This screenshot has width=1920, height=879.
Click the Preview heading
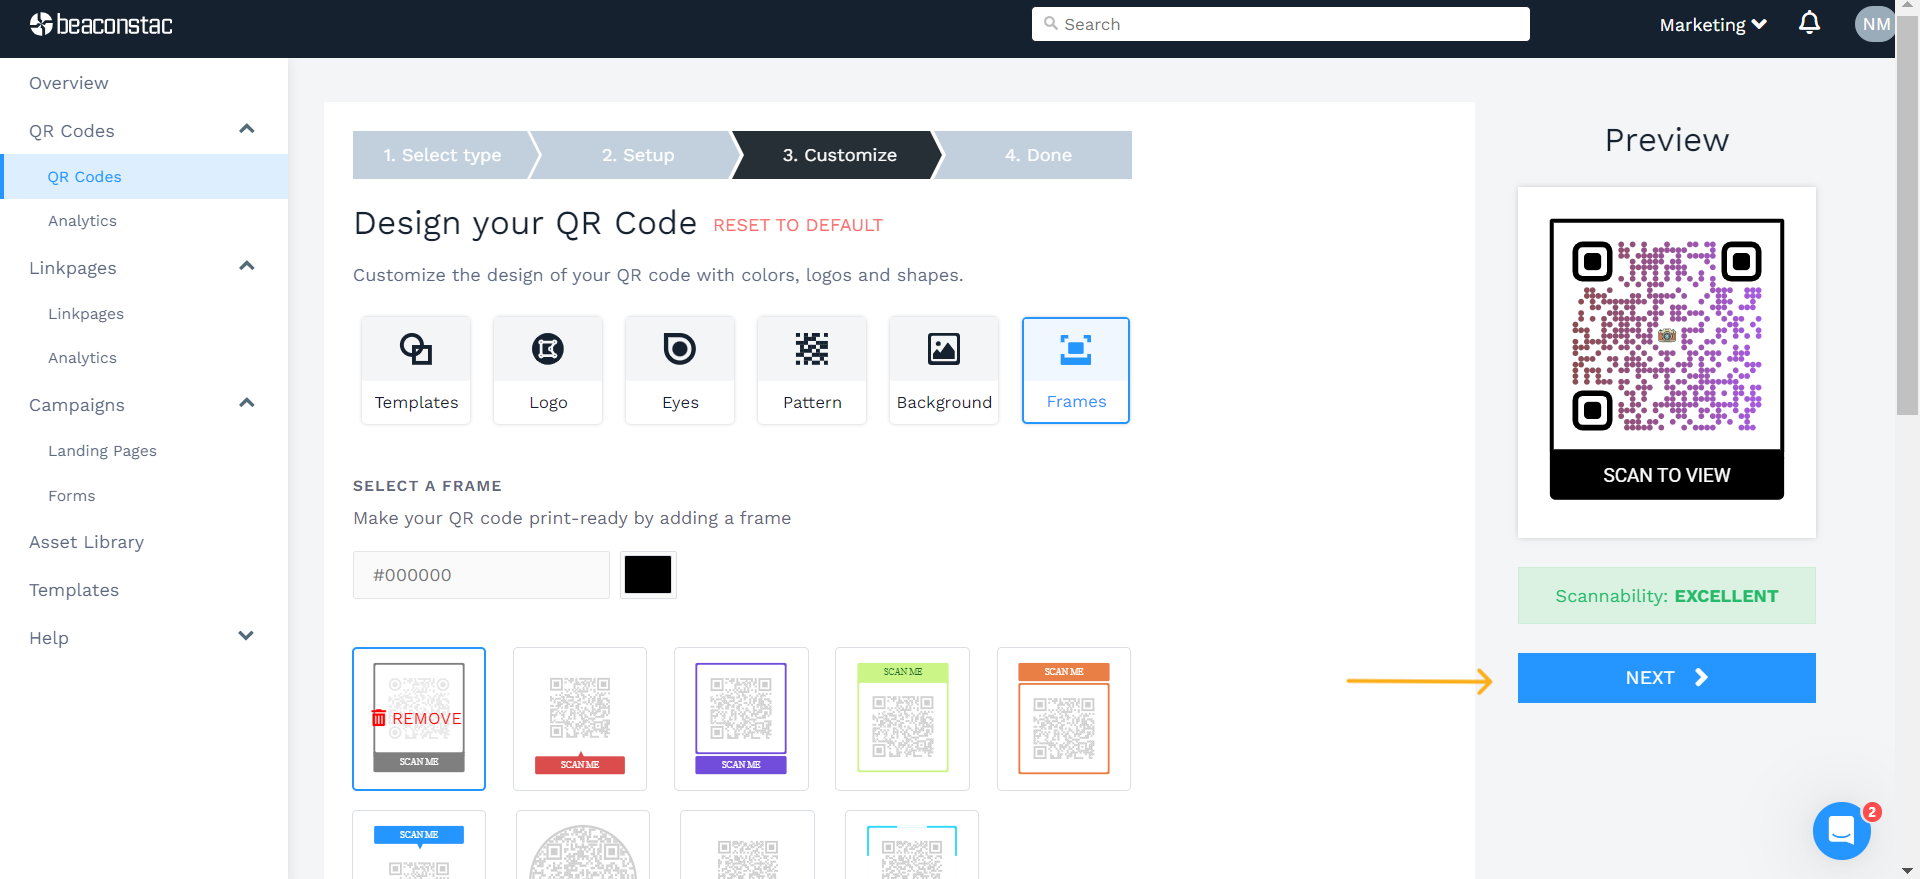pyautogui.click(x=1666, y=140)
